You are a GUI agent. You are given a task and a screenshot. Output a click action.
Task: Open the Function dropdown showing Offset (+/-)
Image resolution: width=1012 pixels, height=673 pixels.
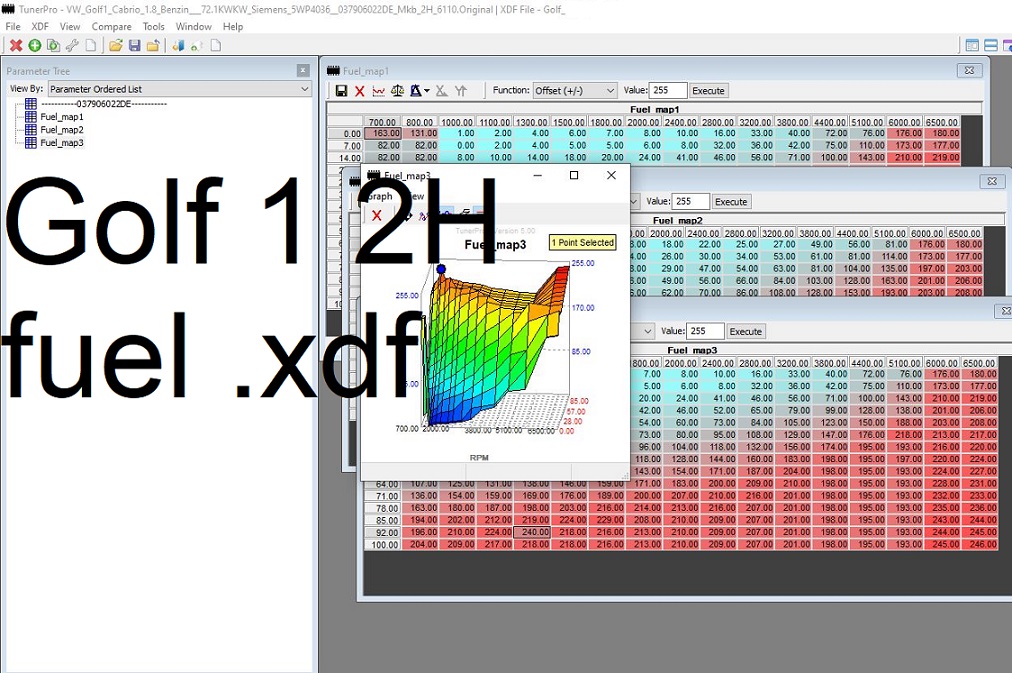click(x=575, y=90)
